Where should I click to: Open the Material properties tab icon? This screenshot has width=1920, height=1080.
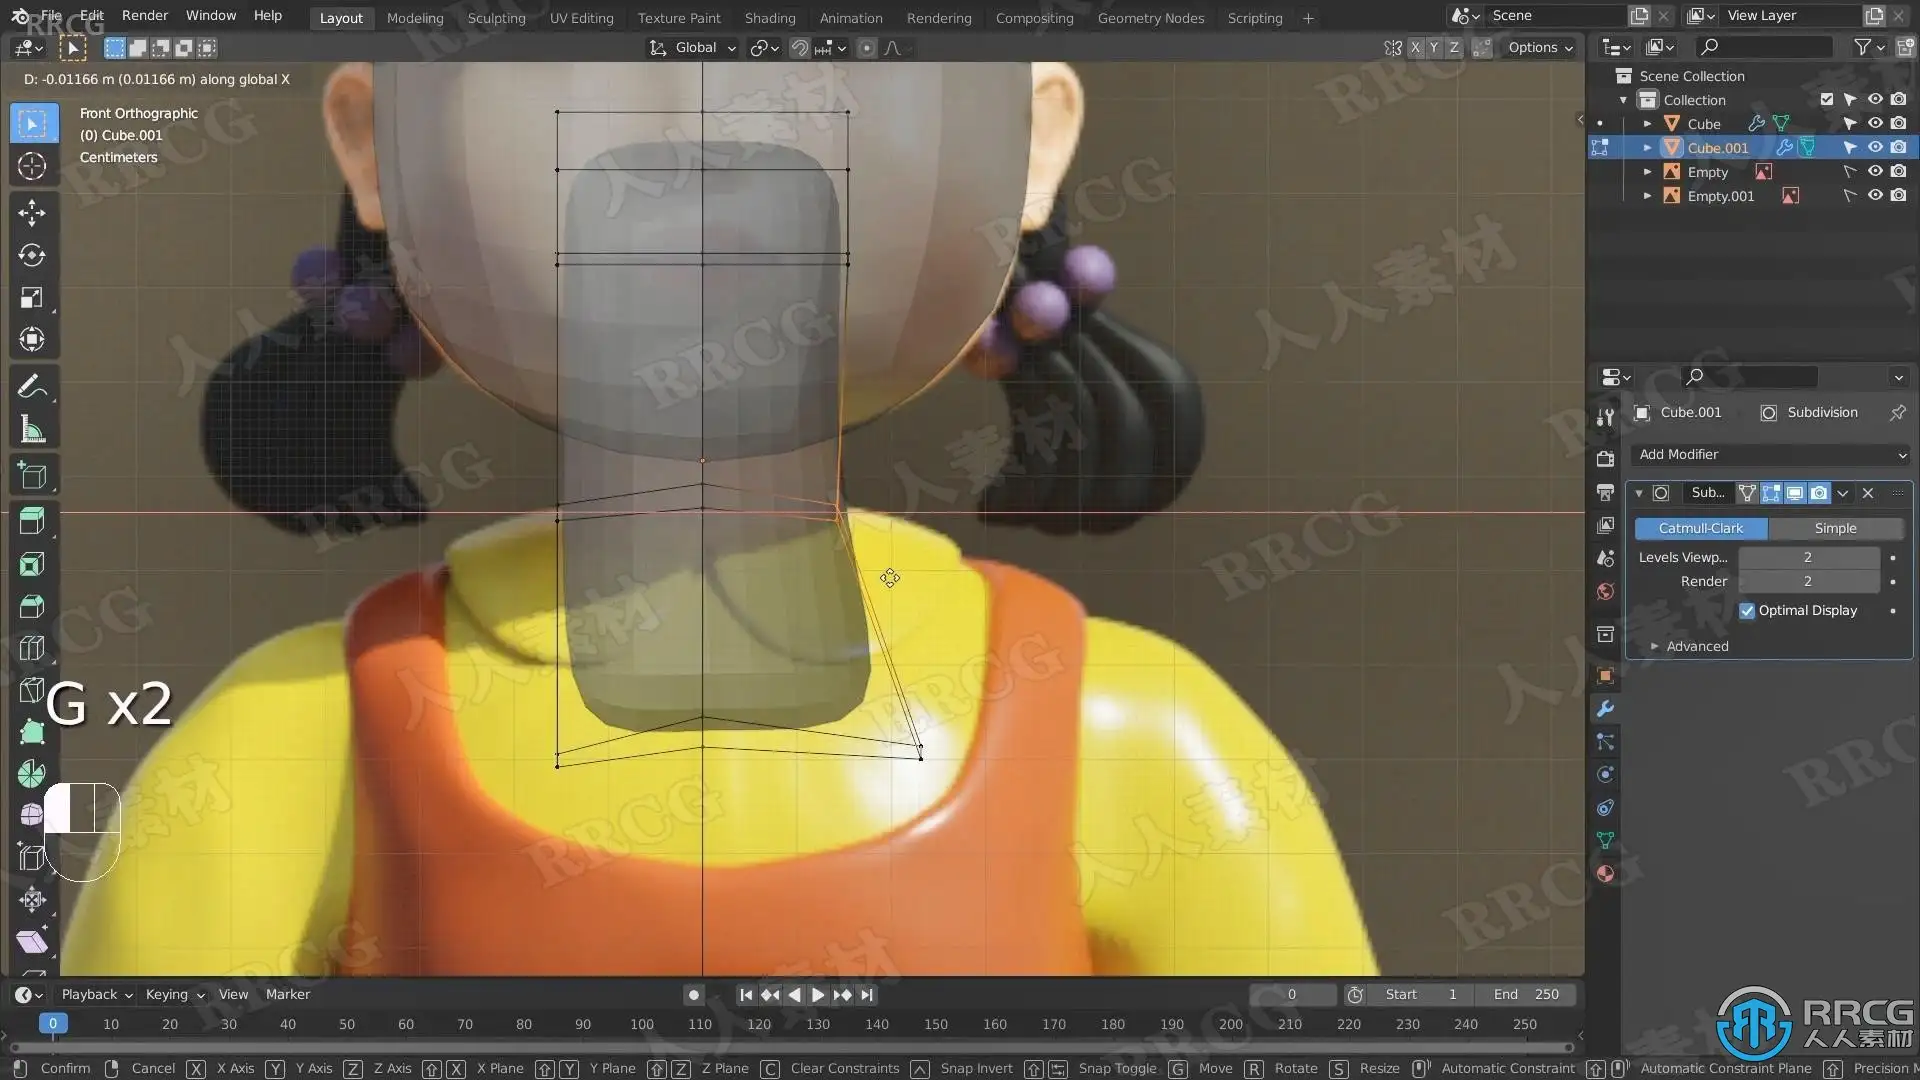(x=1605, y=873)
